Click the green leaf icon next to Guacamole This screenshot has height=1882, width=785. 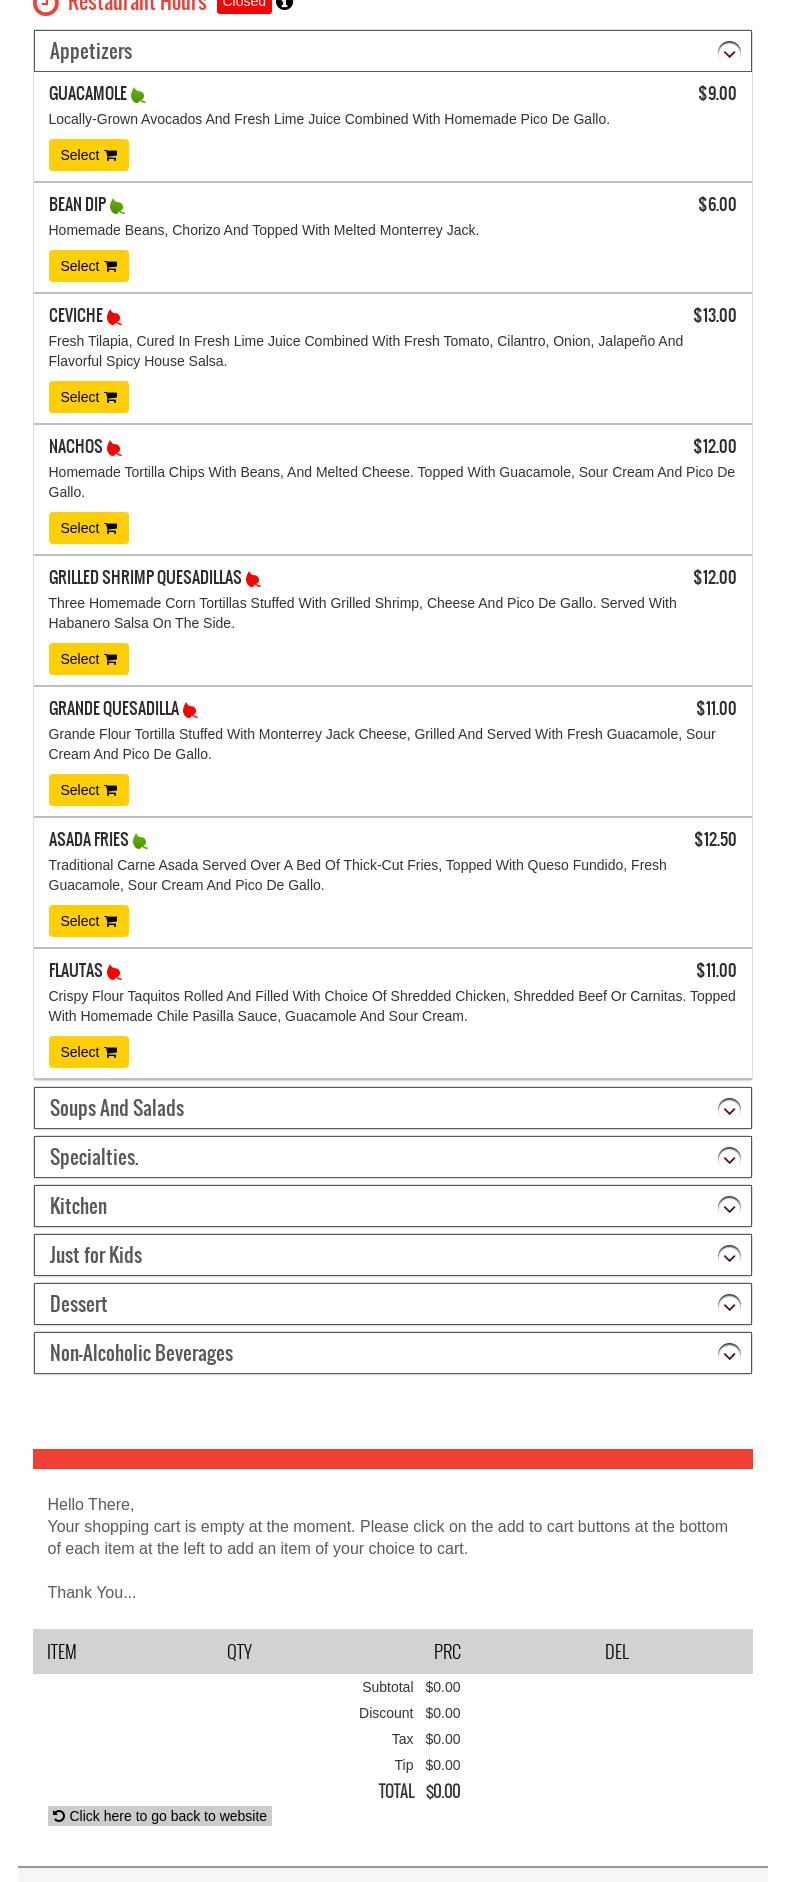click(138, 96)
